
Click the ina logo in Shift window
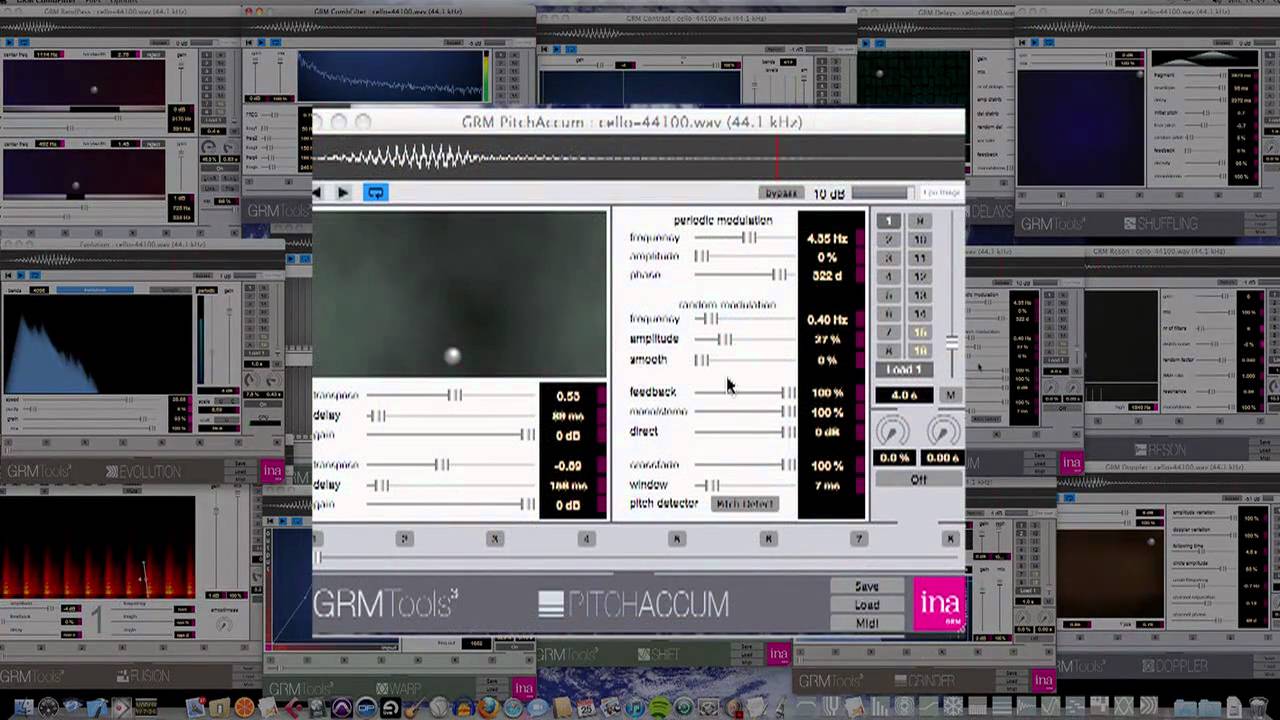[779, 654]
